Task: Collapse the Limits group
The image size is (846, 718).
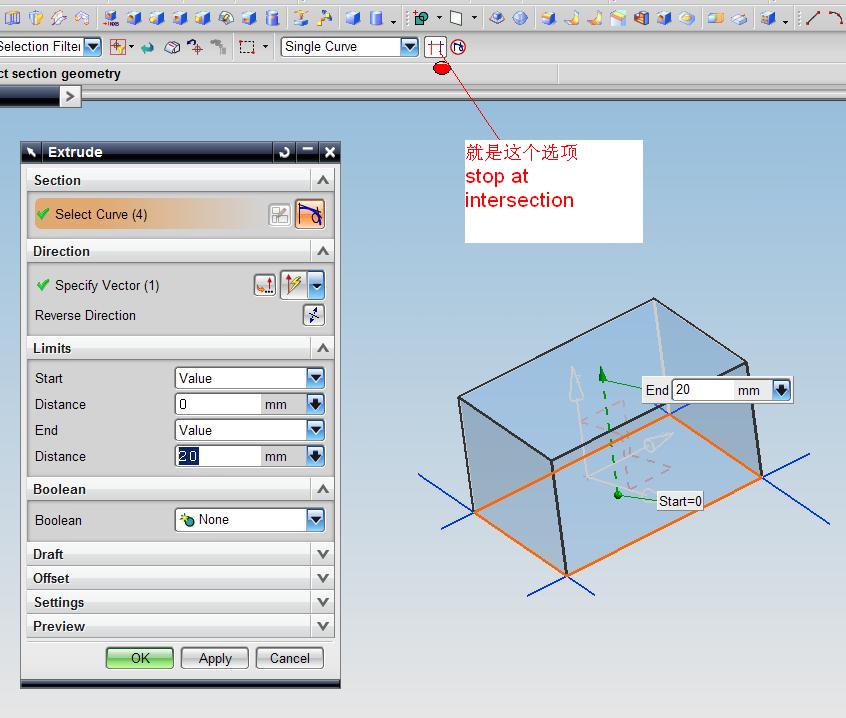Action: 323,348
